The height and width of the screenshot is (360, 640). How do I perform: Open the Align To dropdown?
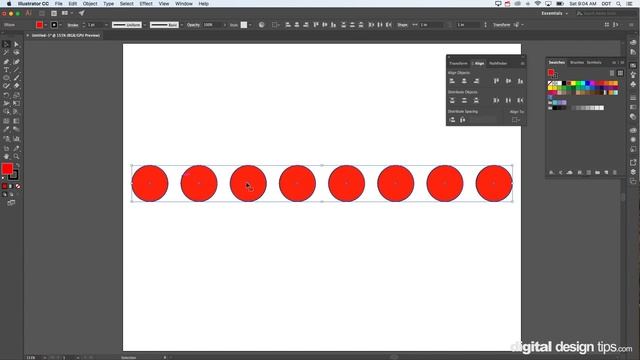516,120
